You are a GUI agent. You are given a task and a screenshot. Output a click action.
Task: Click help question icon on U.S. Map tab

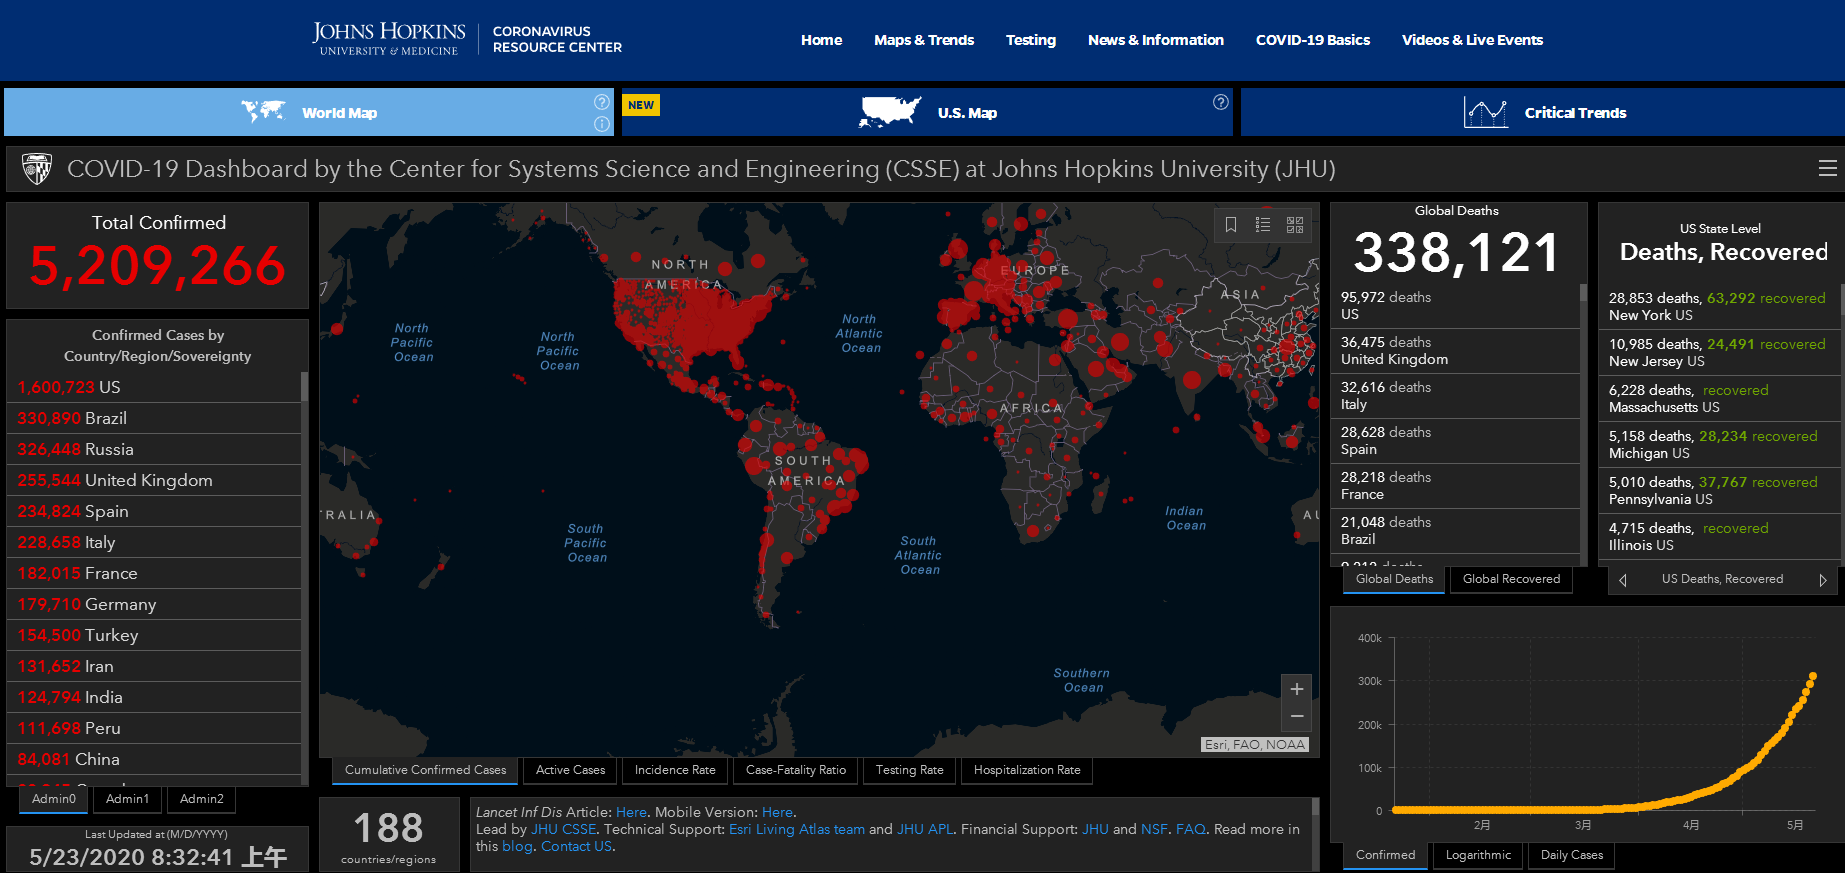click(1220, 102)
